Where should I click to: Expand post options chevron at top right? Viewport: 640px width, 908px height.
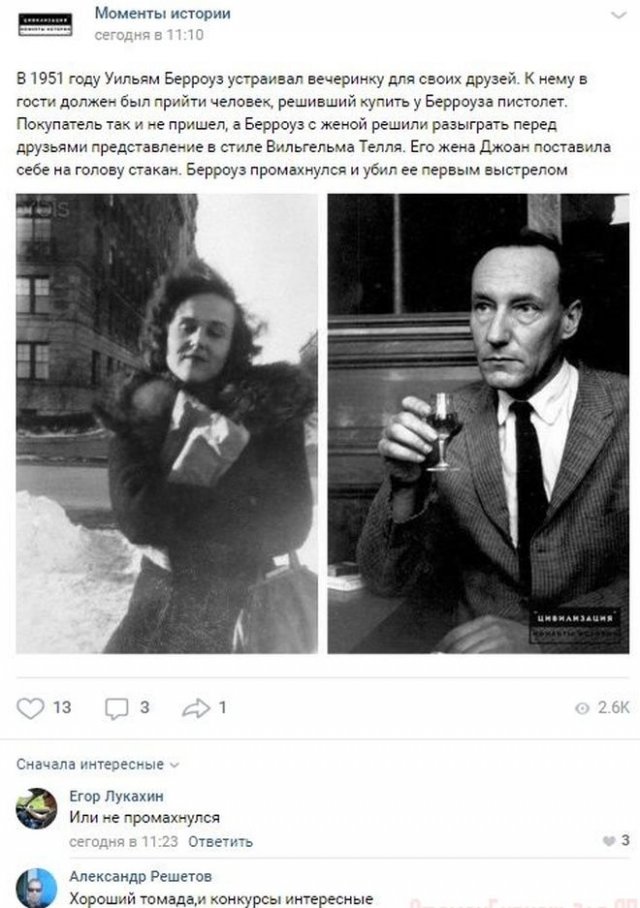pos(619,15)
